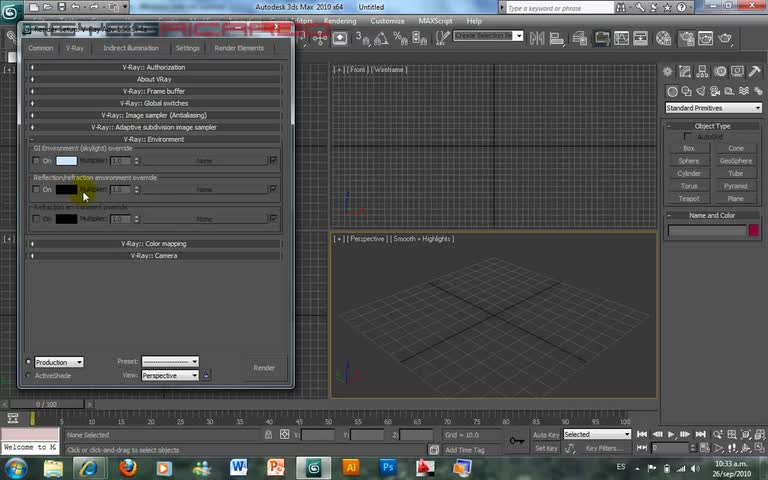Screen dimensions: 768x480
Task: Click the Render button in Render Setup
Action: click(x=264, y=368)
